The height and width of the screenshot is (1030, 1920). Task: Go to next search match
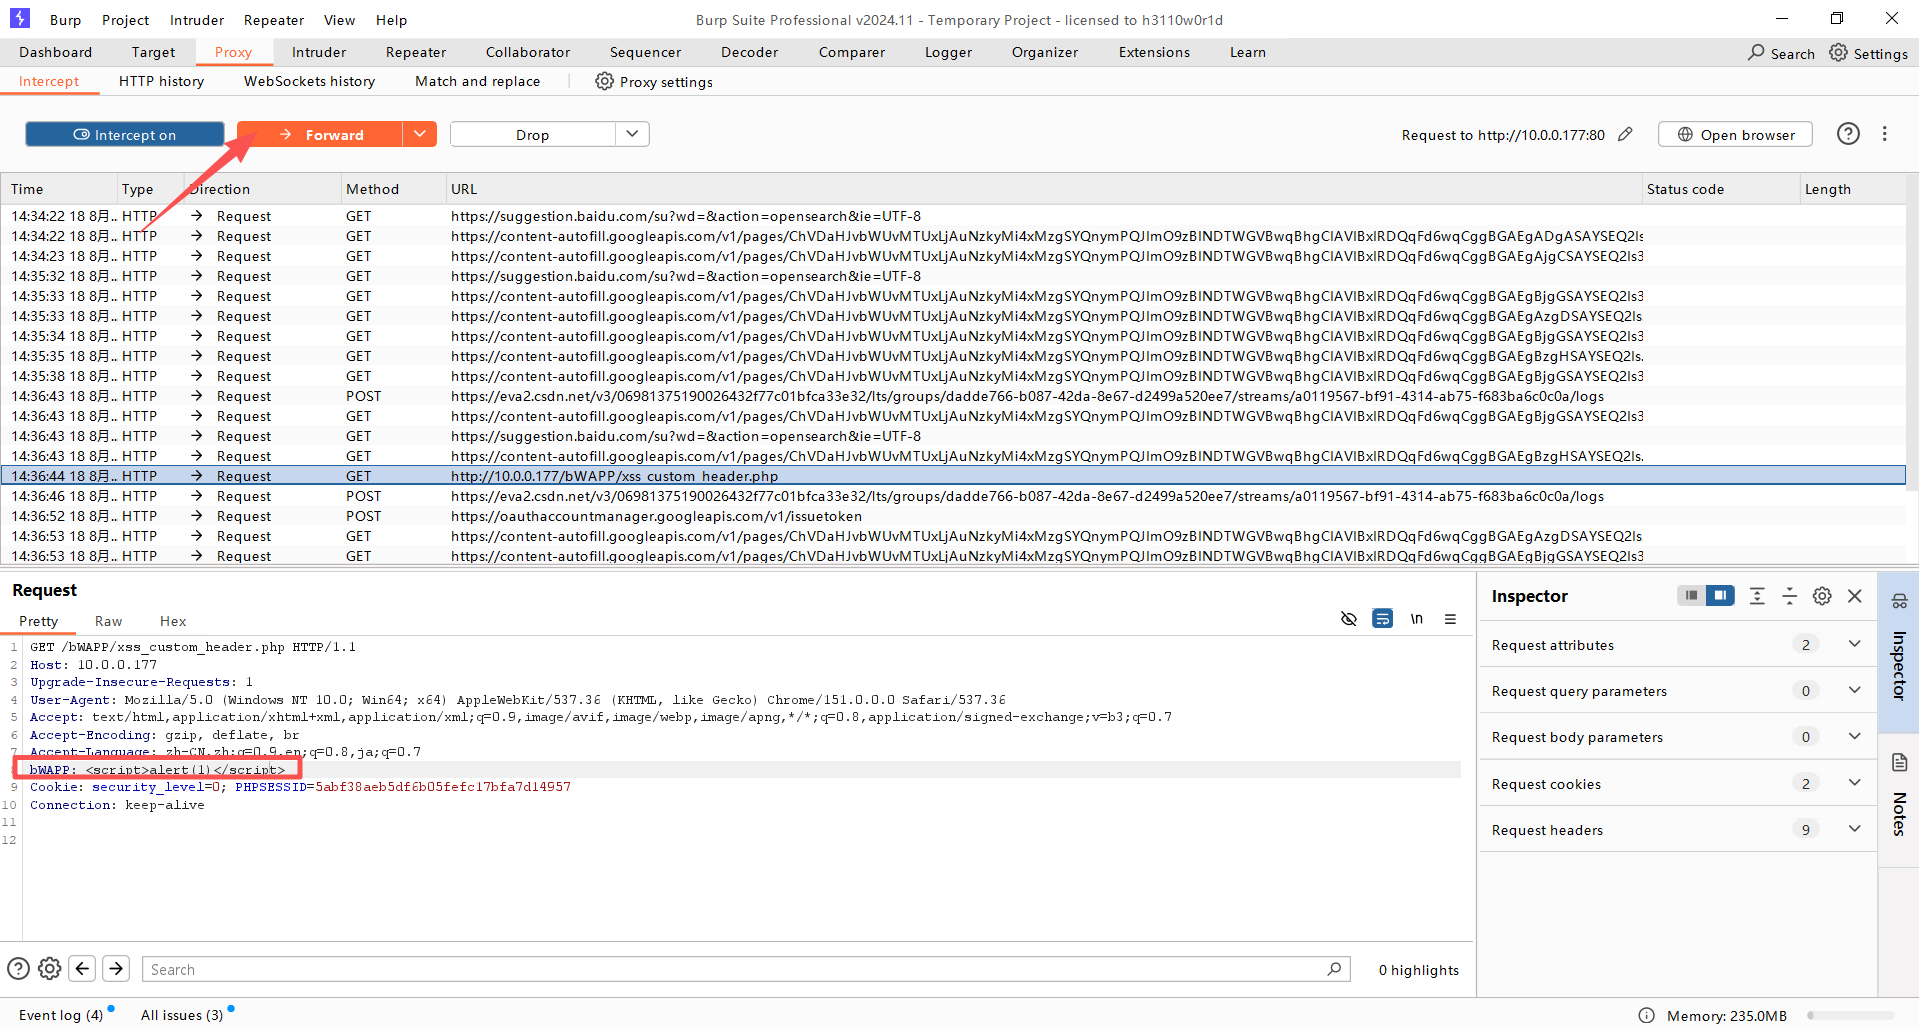[x=116, y=968]
